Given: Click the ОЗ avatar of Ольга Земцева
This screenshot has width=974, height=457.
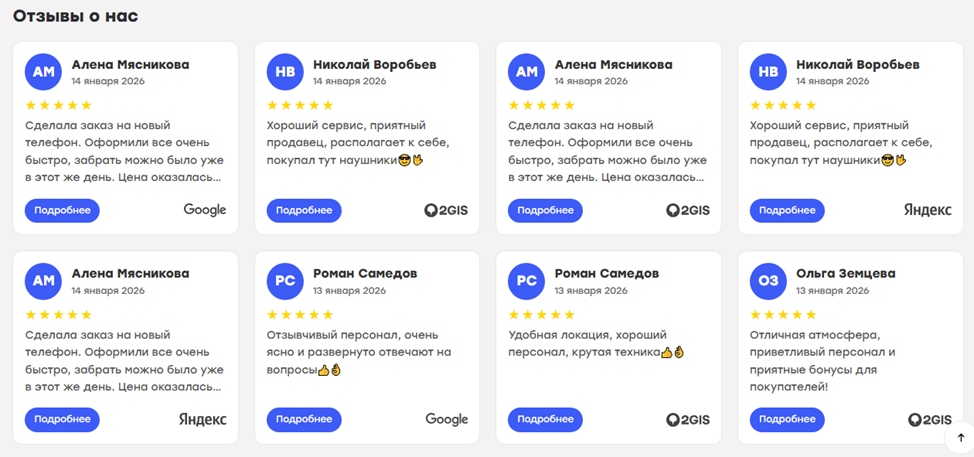Looking at the screenshot, I should point(768,281).
